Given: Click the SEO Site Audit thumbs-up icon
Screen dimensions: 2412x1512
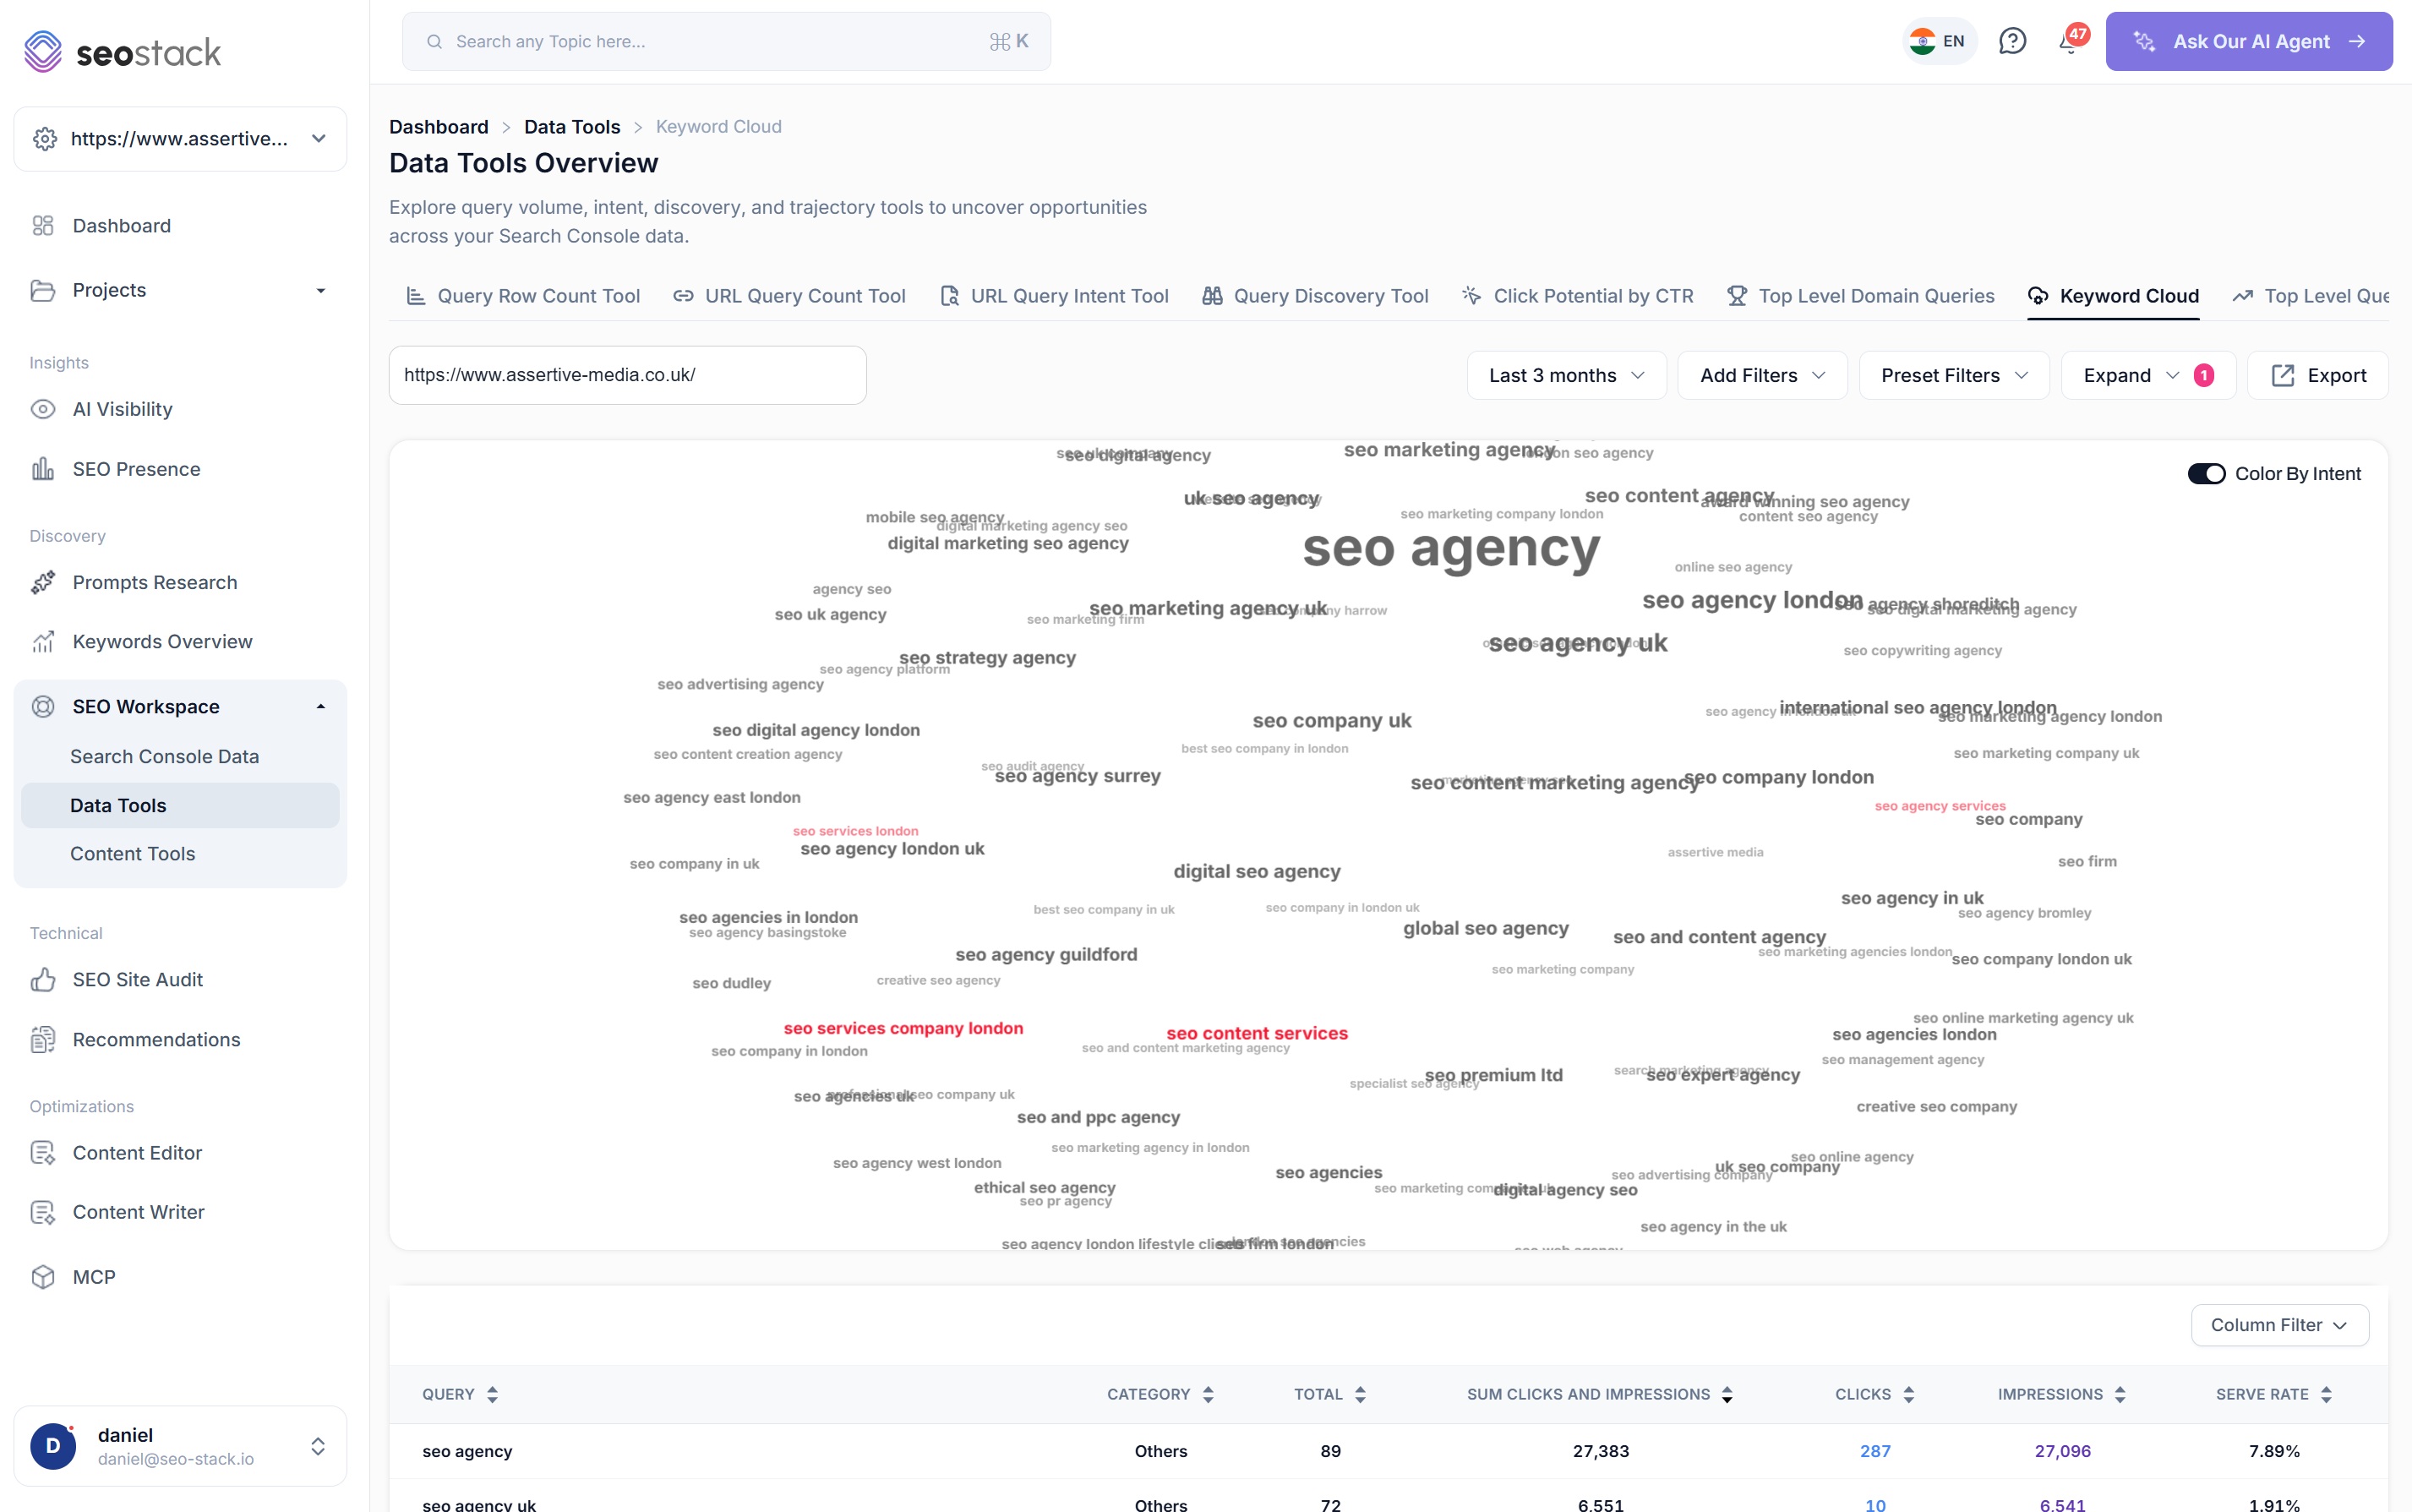Looking at the screenshot, I should [42, 979].
